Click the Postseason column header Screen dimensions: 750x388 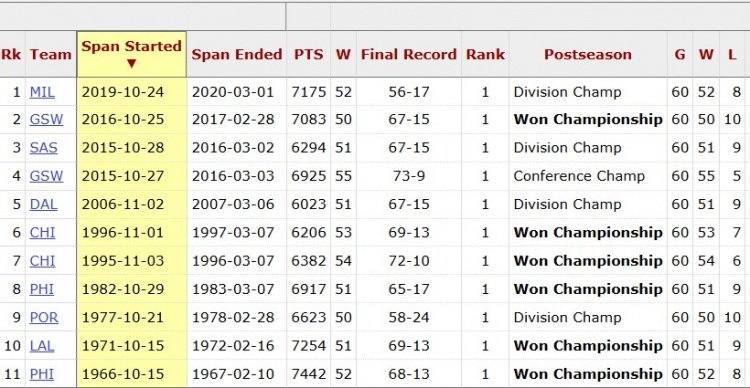(x=588, y=55)
